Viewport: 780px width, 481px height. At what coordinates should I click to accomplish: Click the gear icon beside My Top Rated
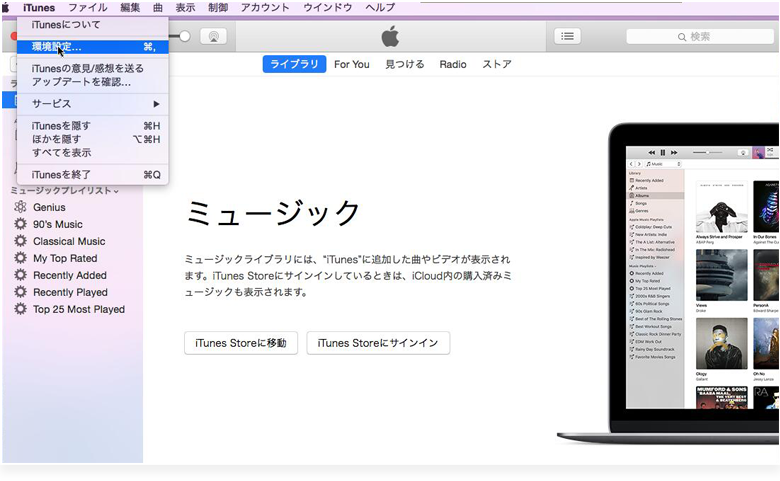tap(20, 258)
